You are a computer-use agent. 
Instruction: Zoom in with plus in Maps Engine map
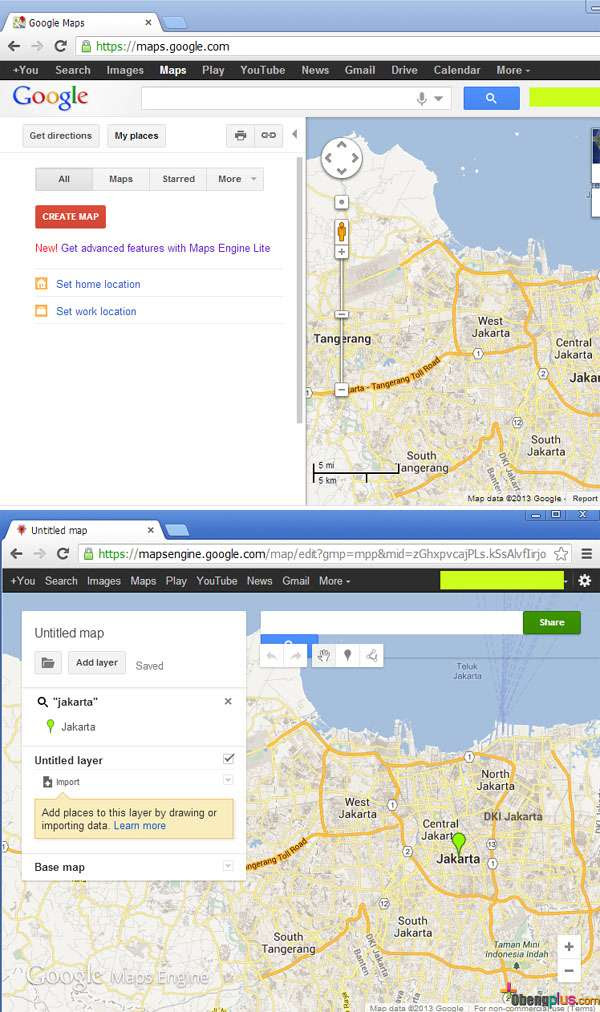pos(569,947)
